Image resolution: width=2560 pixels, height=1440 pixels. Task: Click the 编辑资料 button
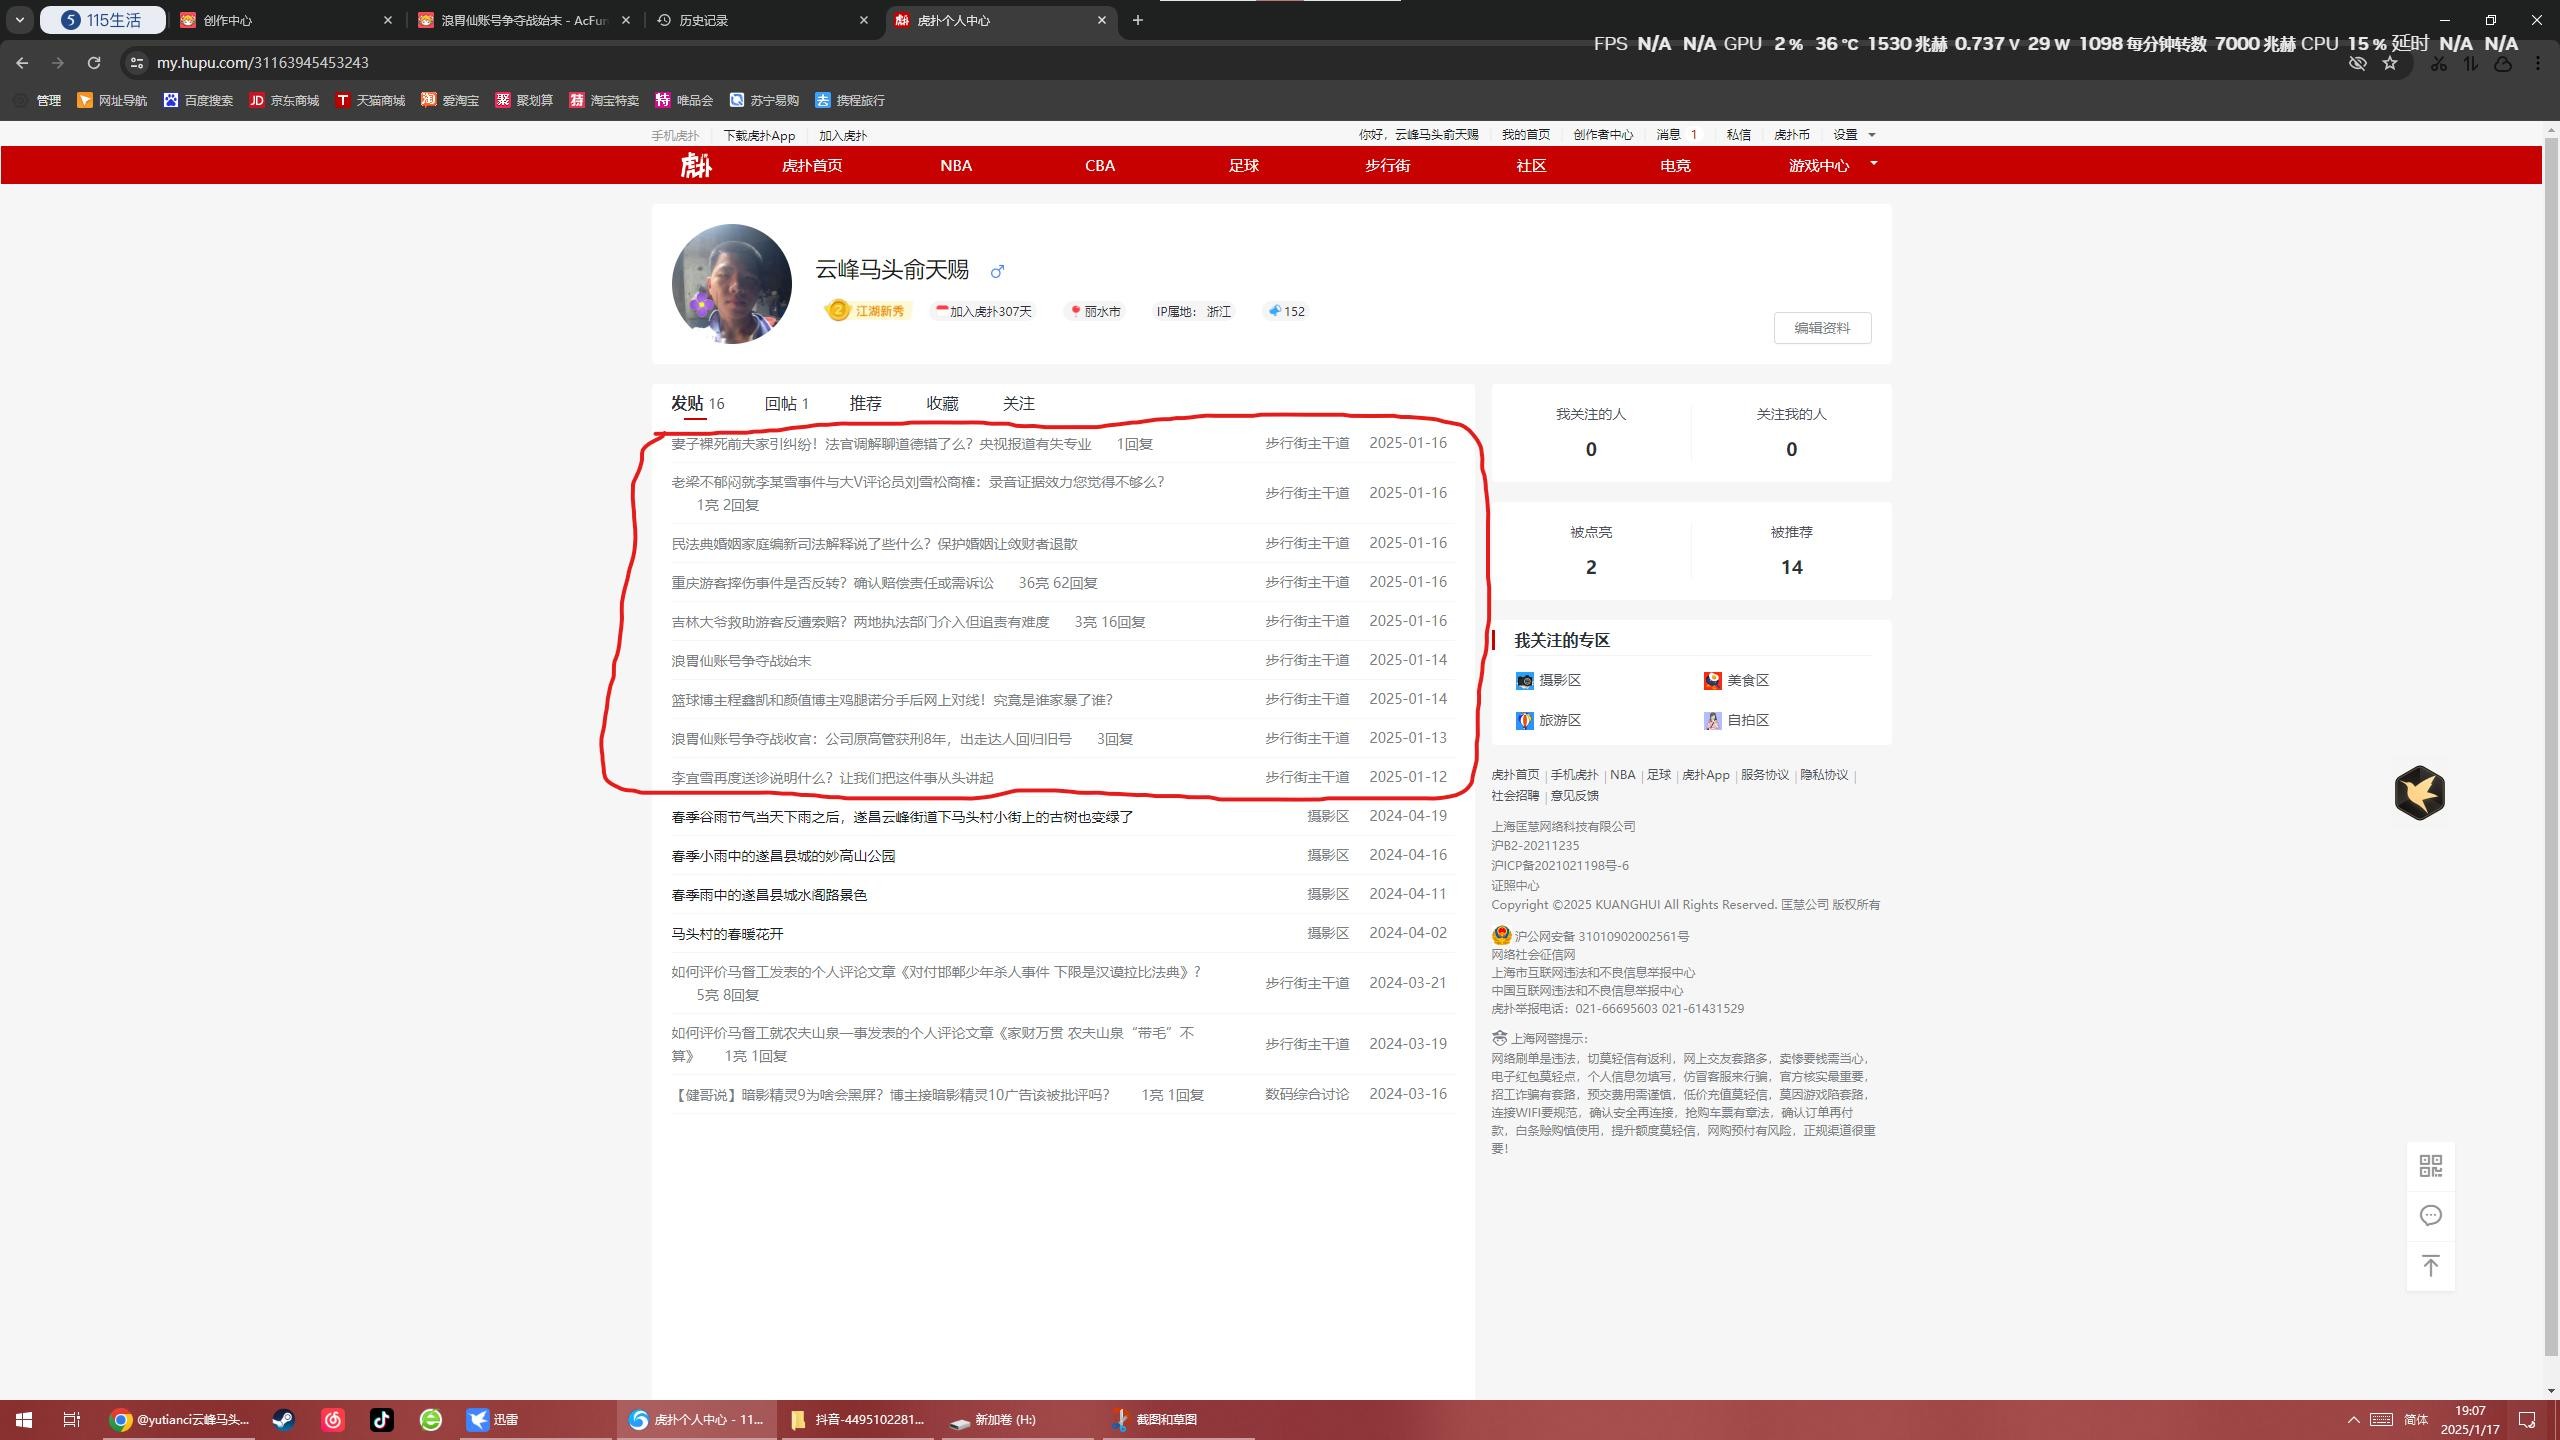(1821, 328)
